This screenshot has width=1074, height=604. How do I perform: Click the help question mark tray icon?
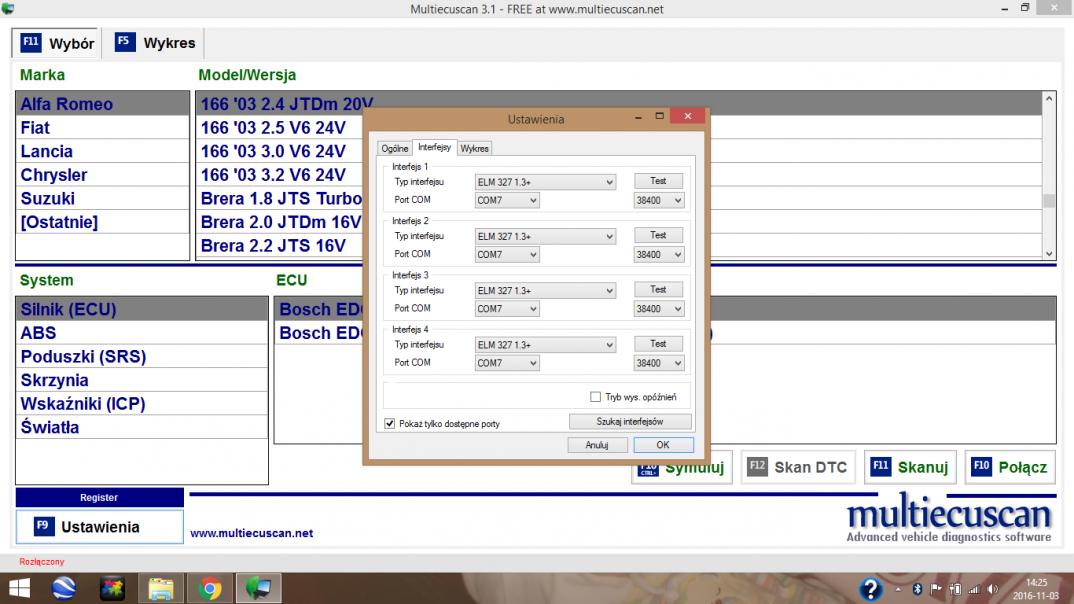pos(871,589)
